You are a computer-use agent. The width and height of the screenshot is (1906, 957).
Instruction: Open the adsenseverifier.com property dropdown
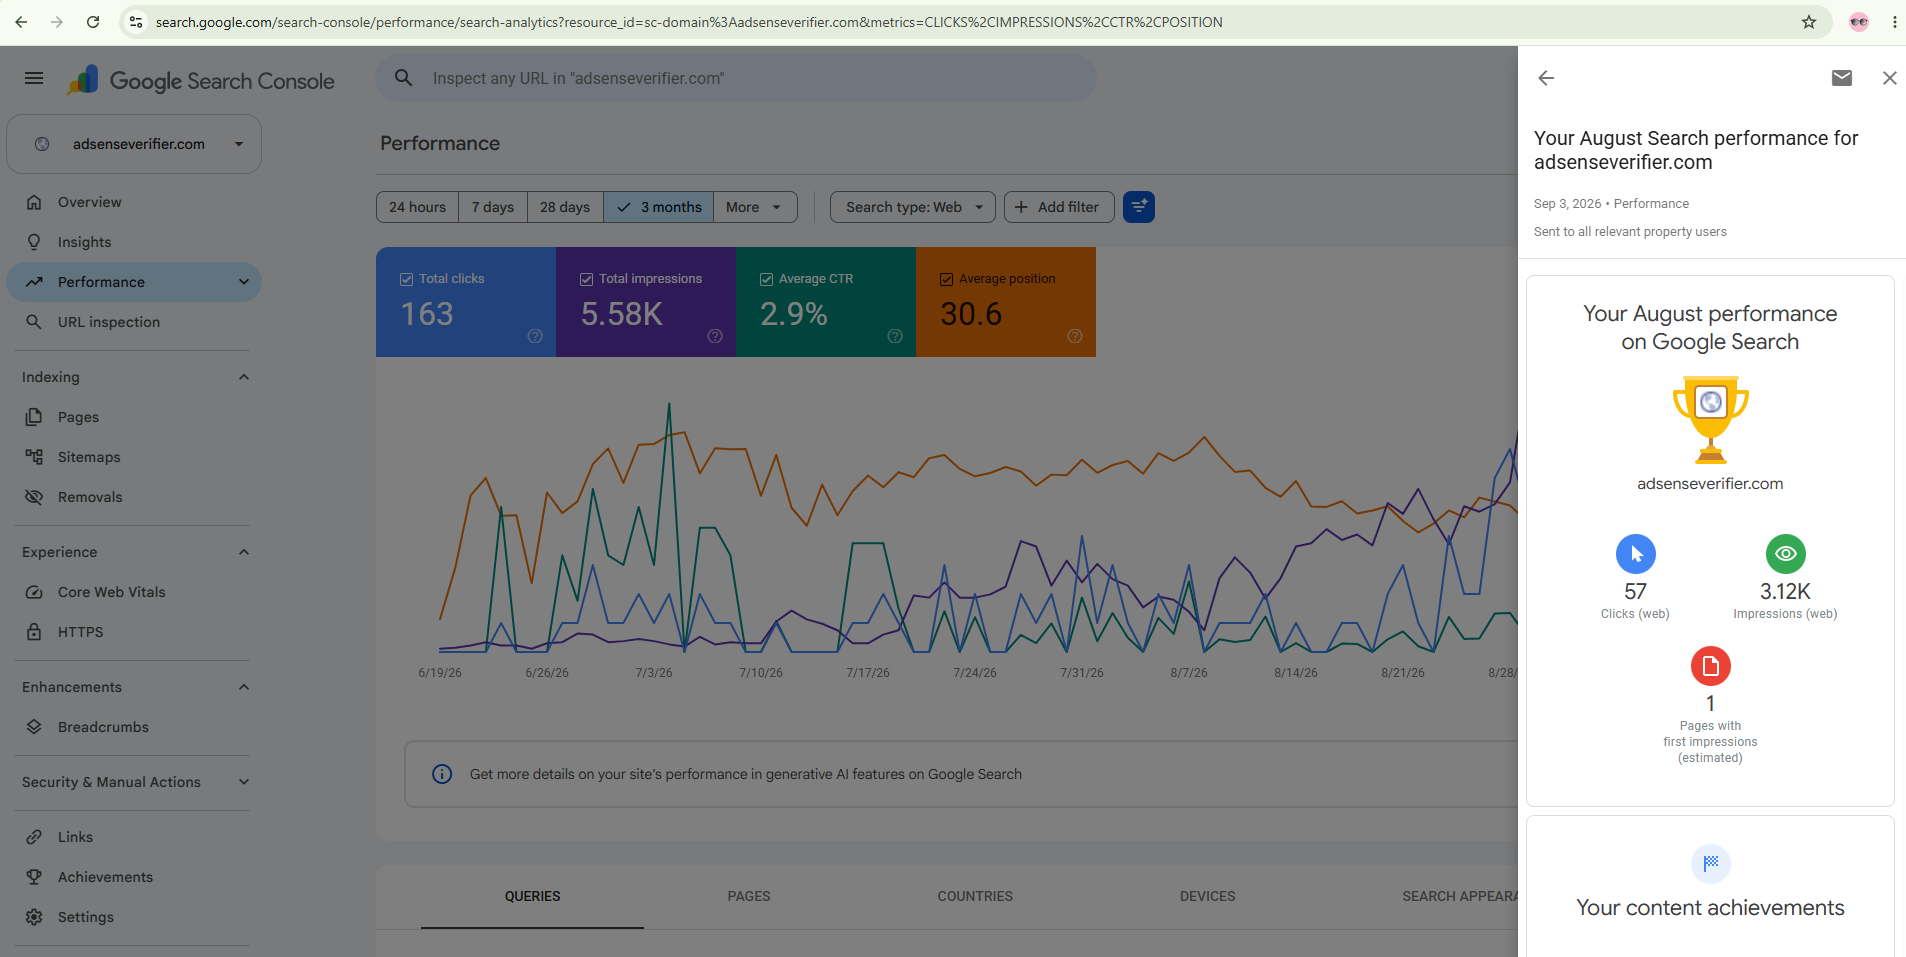coord(134,144)
